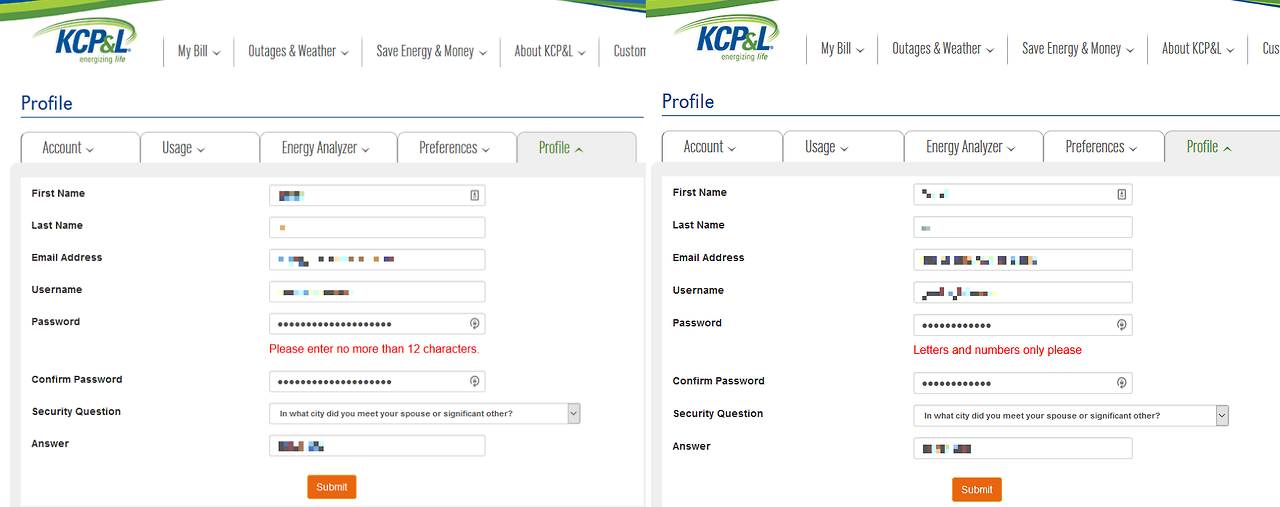The width and height of the screenshot is (1280, 507).
Task: Focus the Last Name field in left form
Action: (x=377, y=228)
